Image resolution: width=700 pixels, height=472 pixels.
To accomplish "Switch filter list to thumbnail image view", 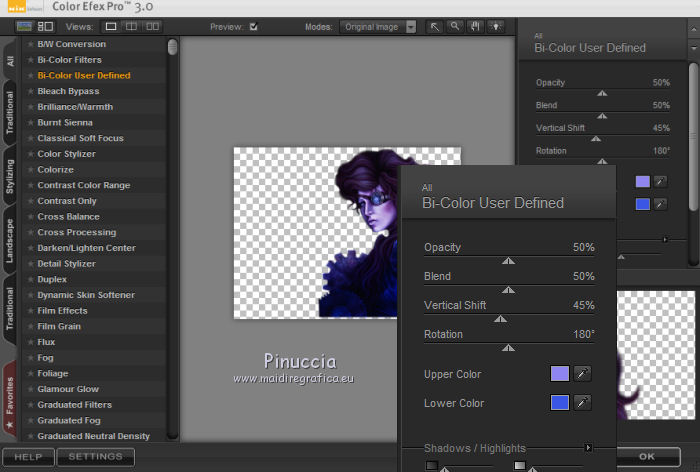I will point(24,26).
